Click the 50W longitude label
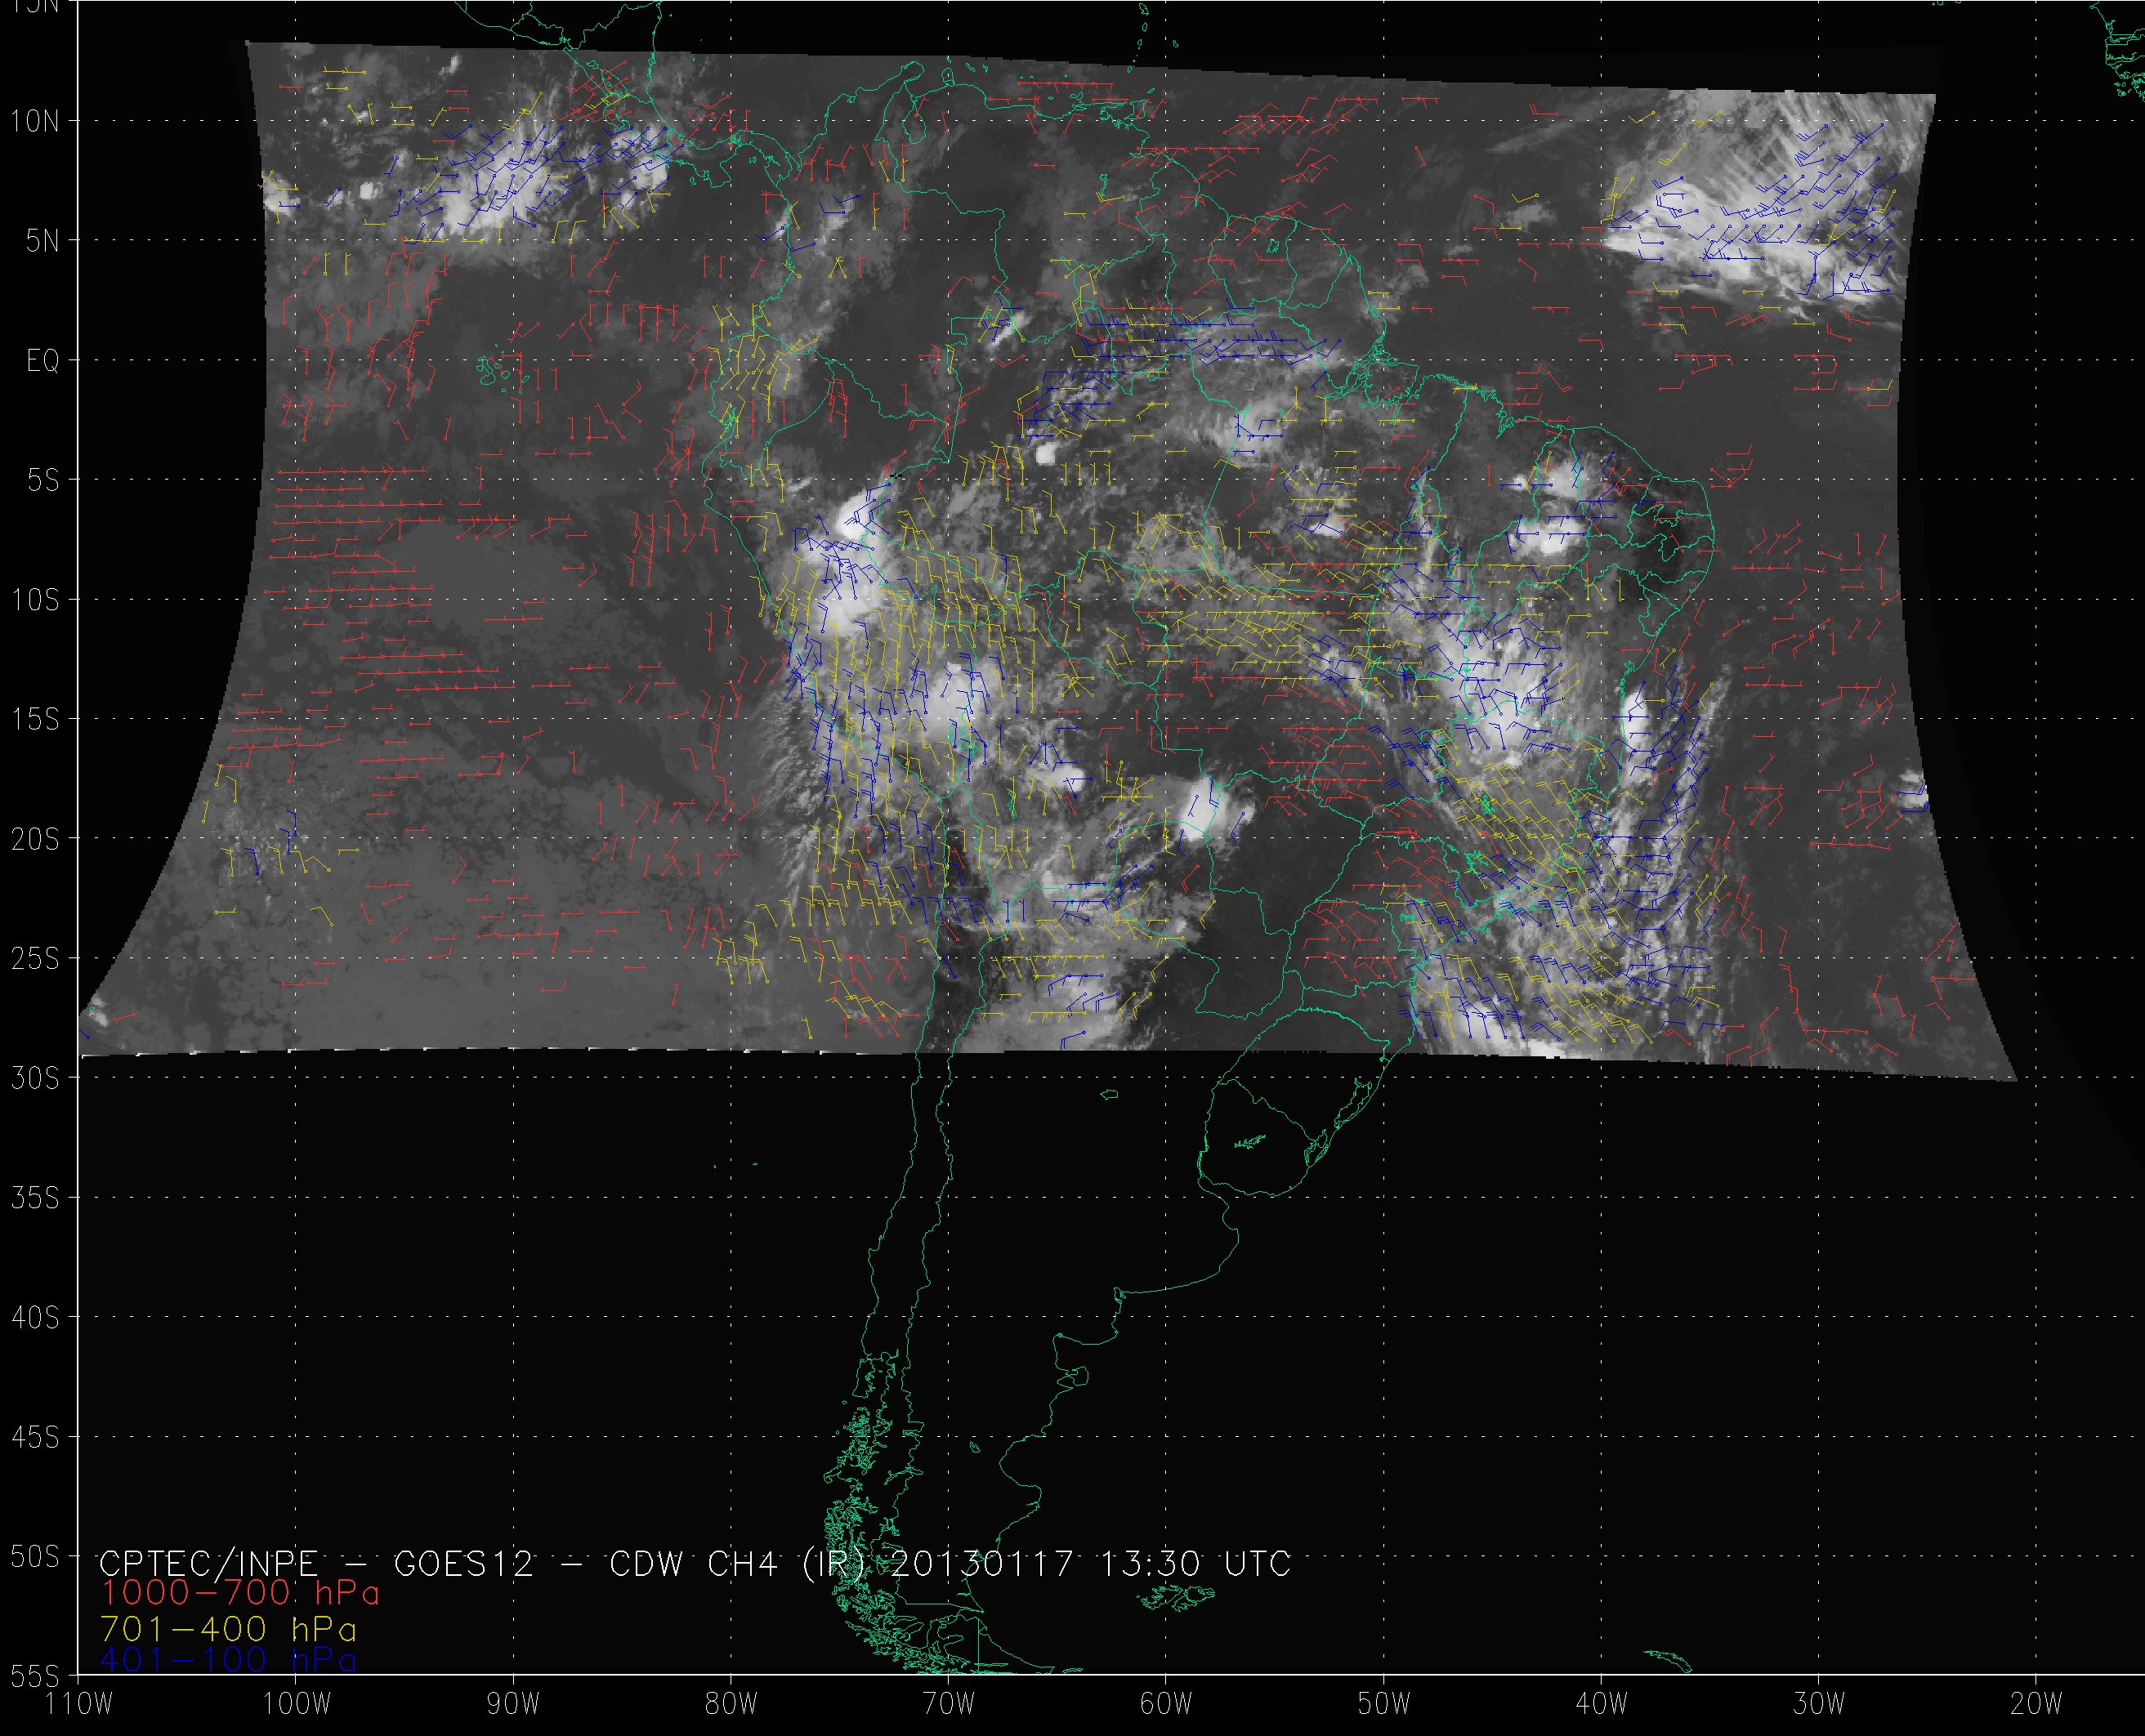The image size is (2145, 1736). point(1384,1705)
